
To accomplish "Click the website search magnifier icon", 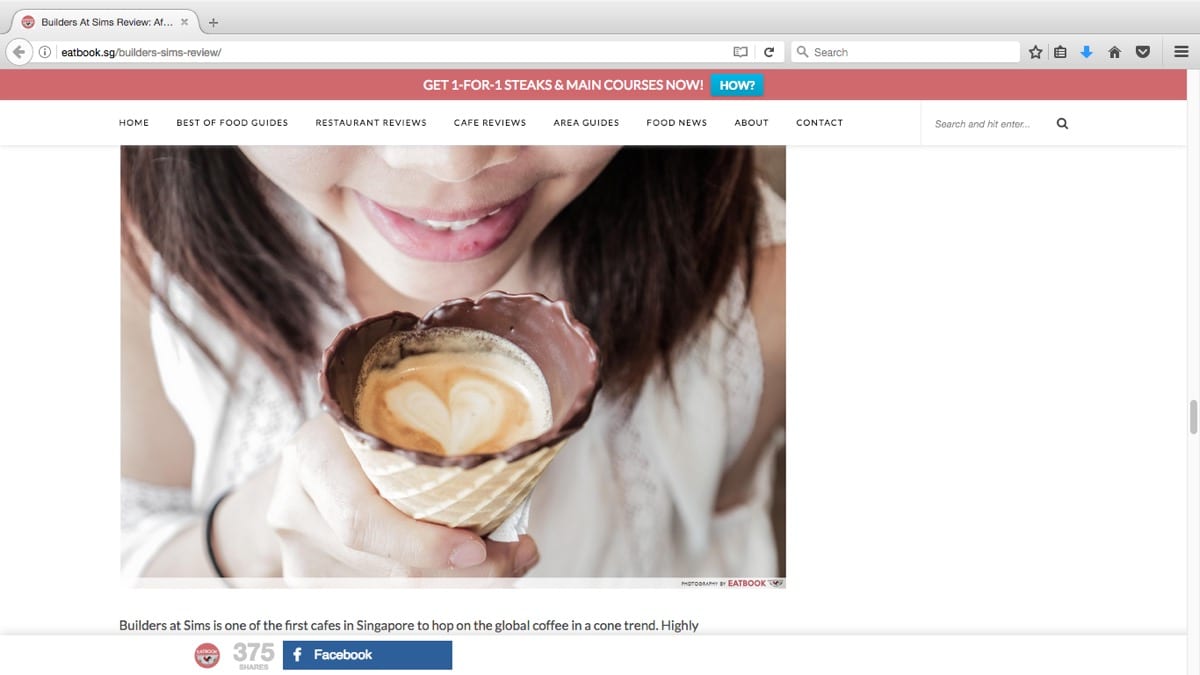I will click(1062, 124).
